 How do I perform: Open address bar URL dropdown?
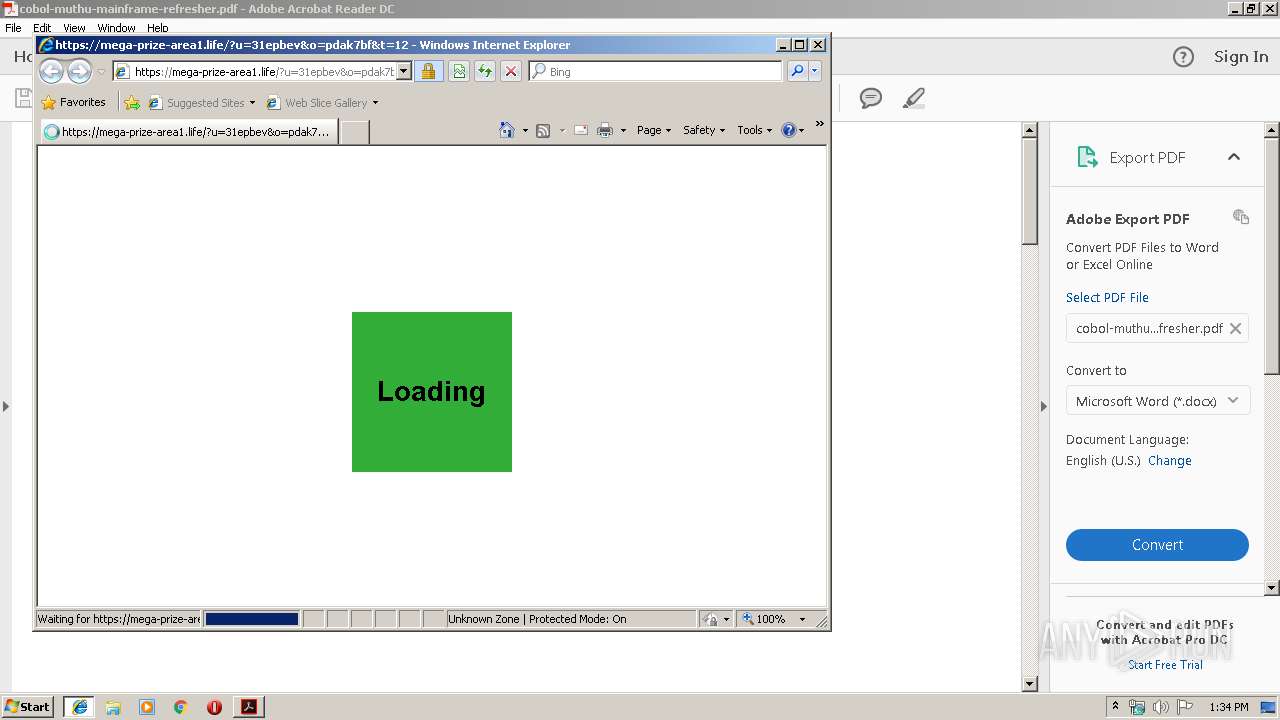[404, 71]
